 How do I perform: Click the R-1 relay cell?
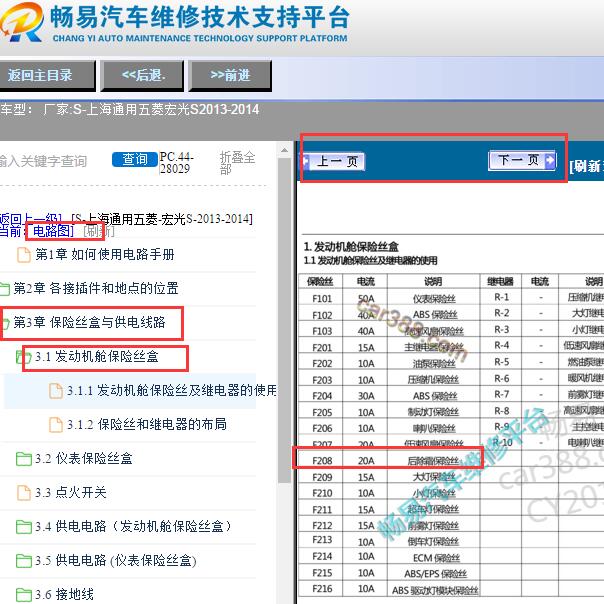[501, 297]
